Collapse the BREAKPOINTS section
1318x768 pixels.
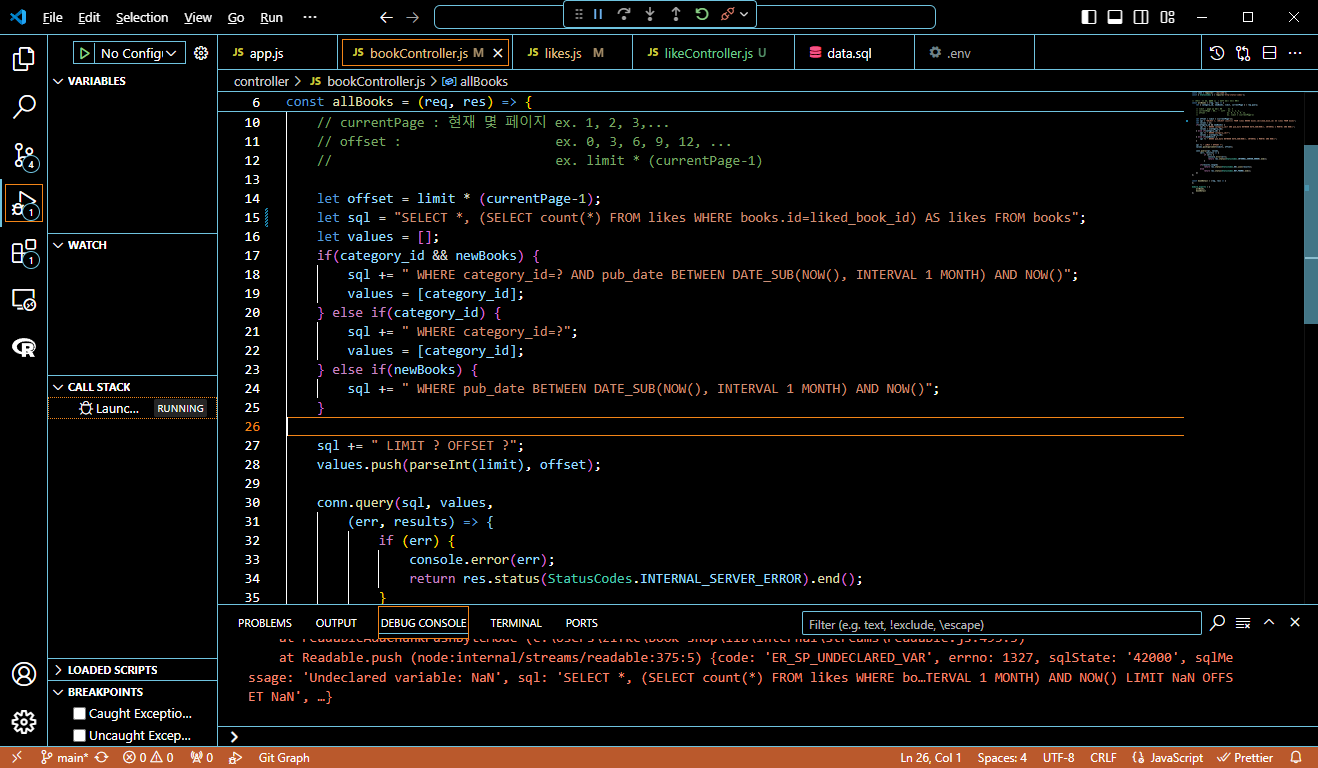click(x=133, y=692)
